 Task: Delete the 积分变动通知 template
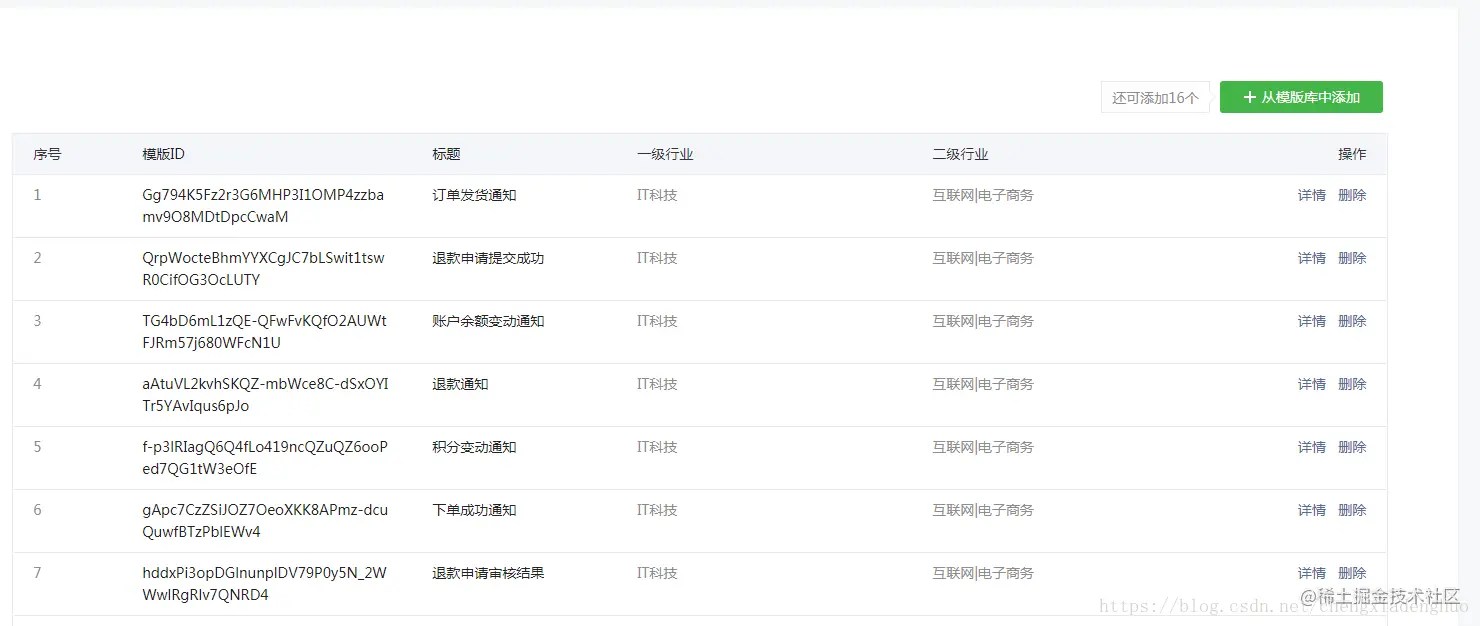[1352, 447]
